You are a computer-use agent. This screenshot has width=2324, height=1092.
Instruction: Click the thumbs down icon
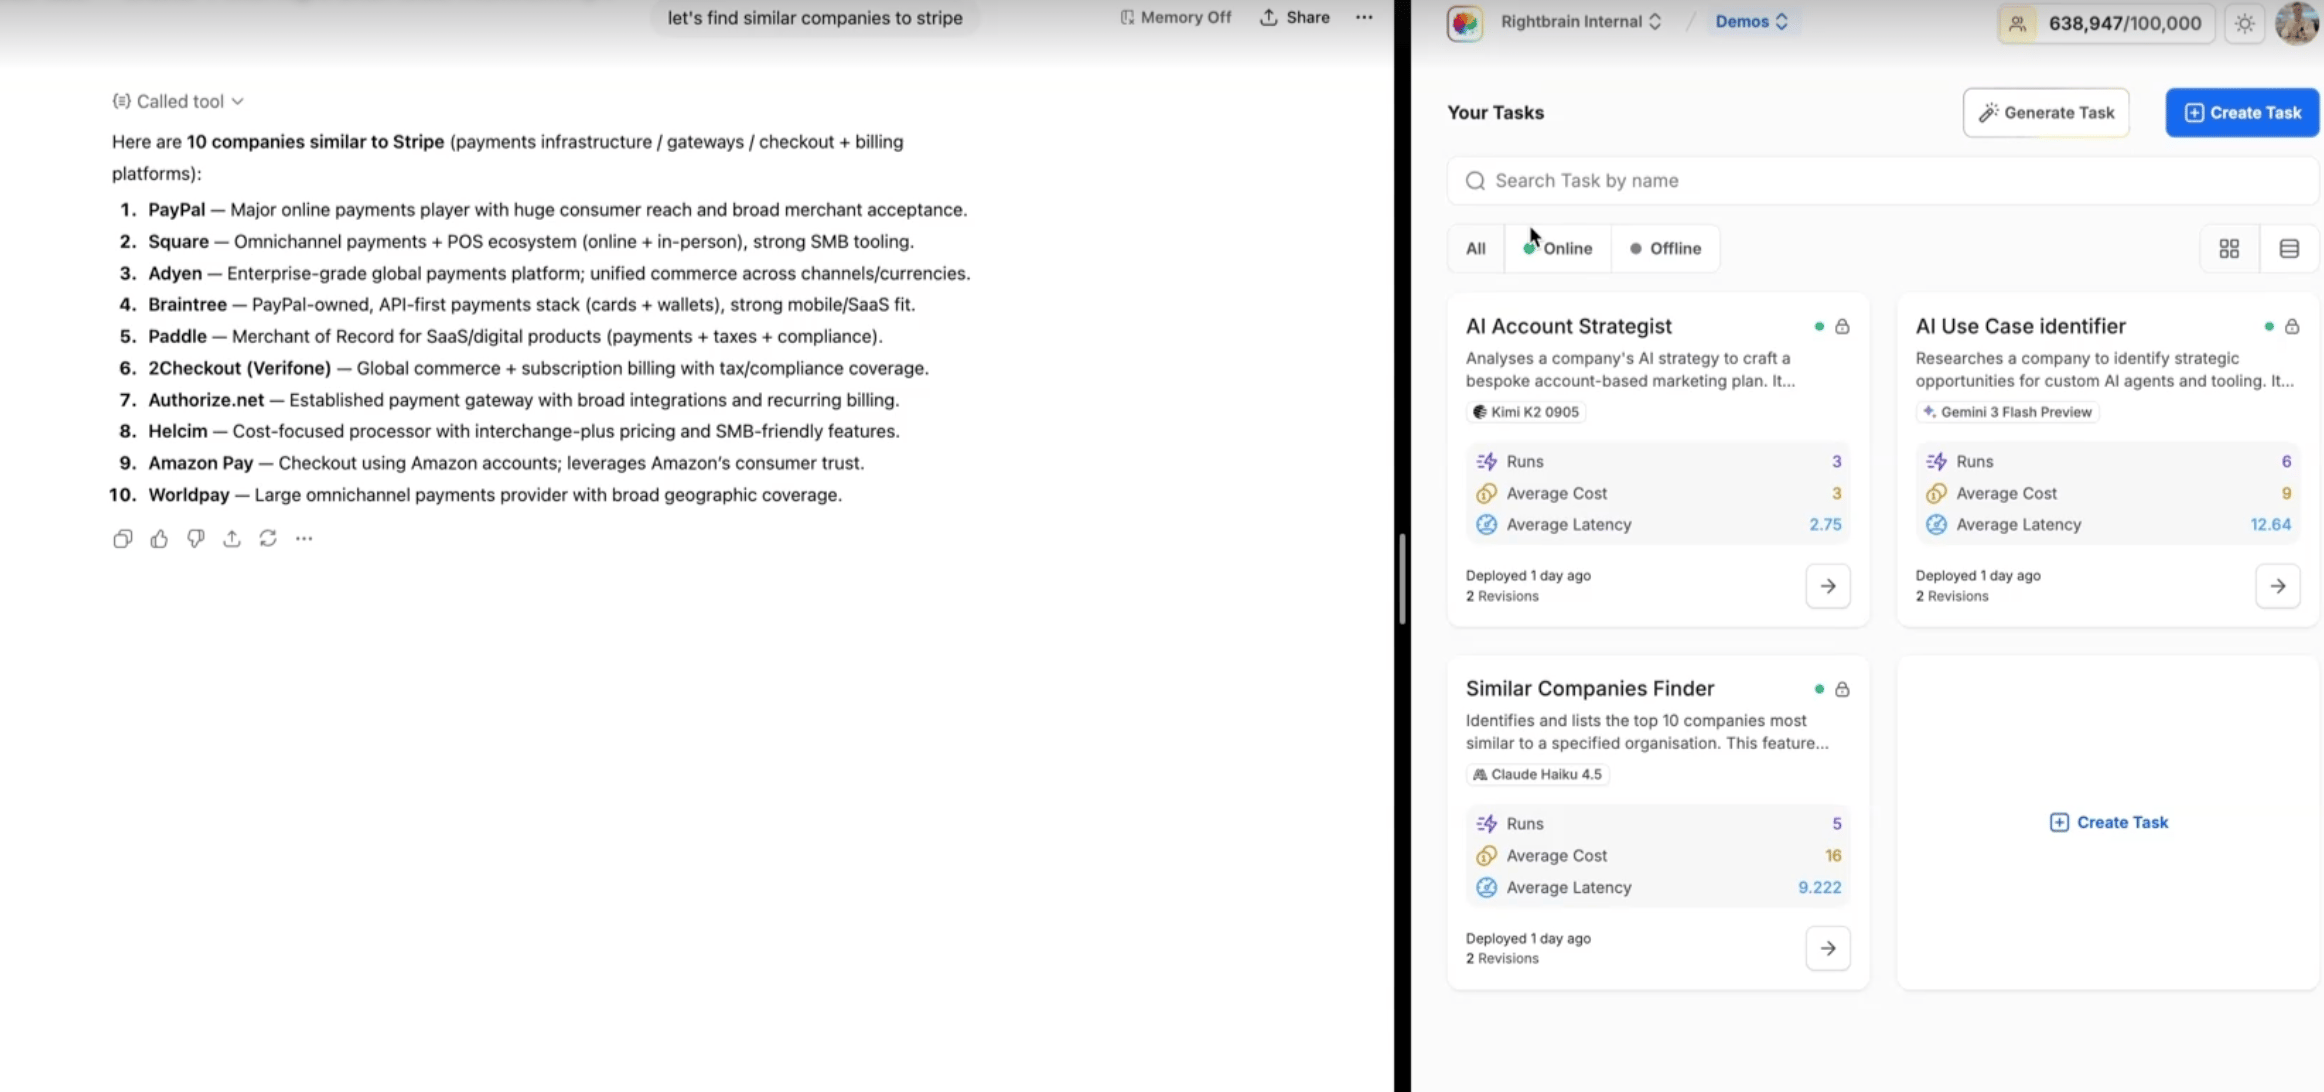(195, 539)
